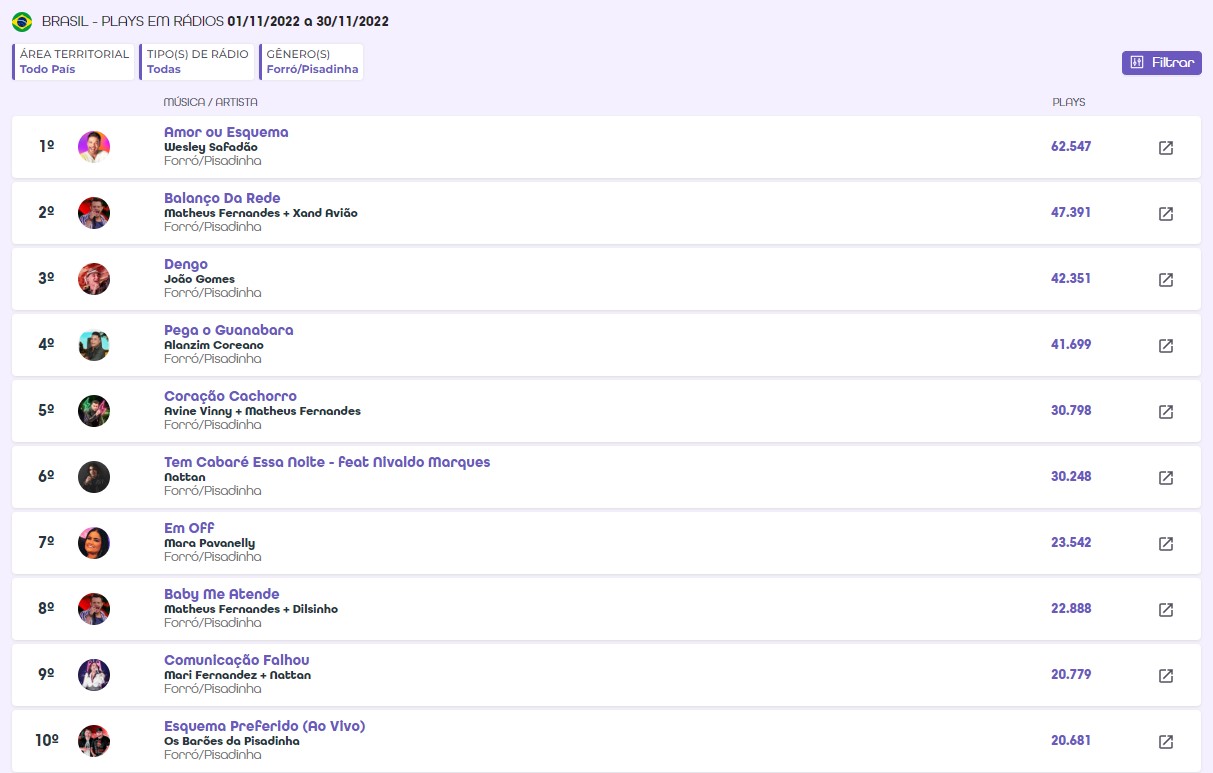Open Área Territorial filter set to Todo País
This screenshot has height=773, width=1213.
[73, 62]
